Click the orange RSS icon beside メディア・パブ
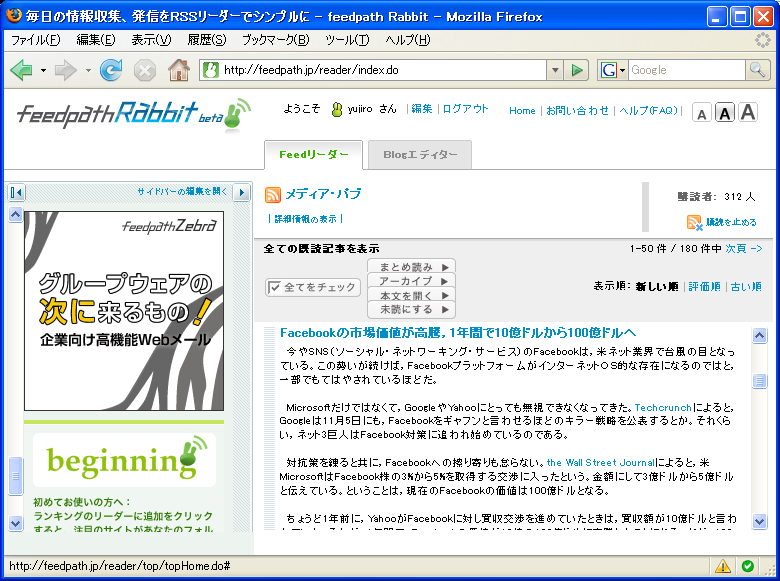The image size is (780, 581). 273,194
